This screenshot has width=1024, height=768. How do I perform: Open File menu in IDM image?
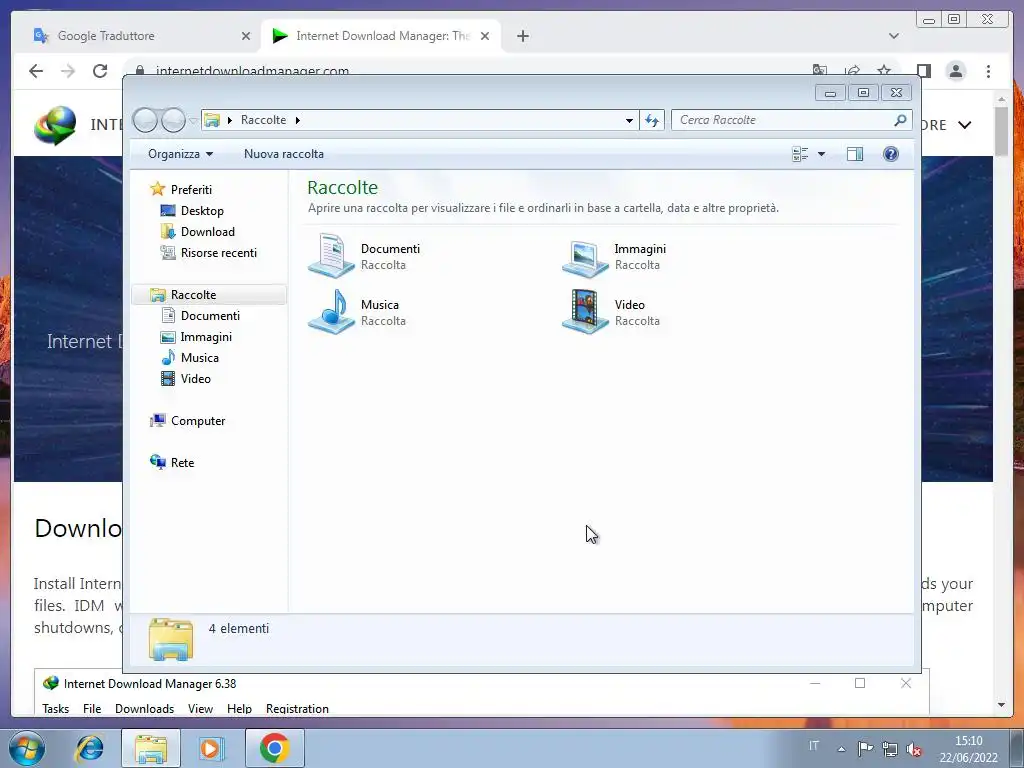(92, 709)
